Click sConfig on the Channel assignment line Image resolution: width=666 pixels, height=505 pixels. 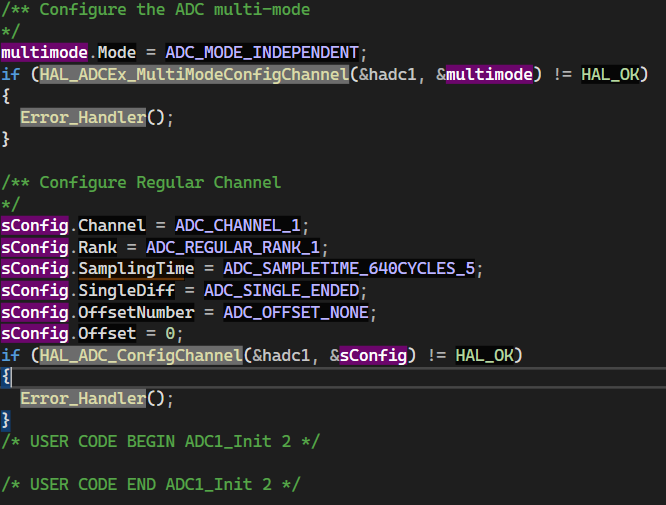[35, 226]
